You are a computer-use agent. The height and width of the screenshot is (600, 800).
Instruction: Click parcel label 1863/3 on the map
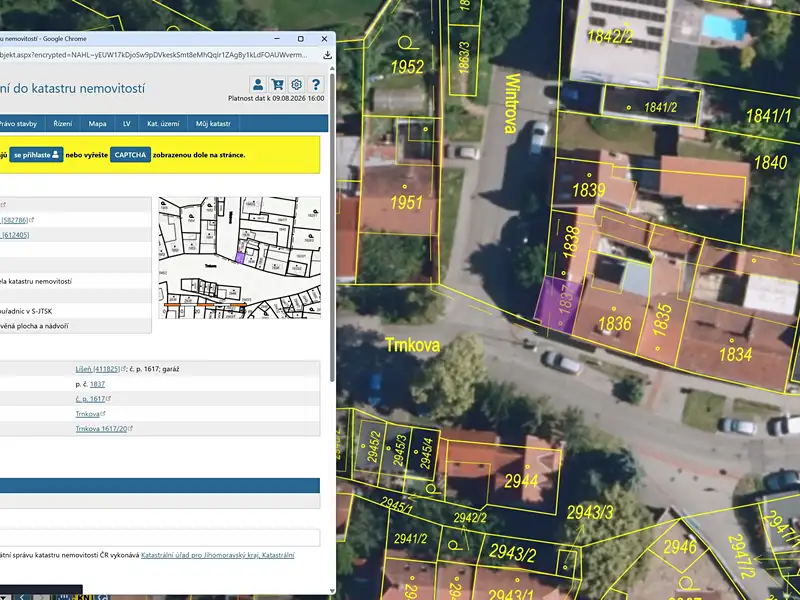[x=464, y=58]
